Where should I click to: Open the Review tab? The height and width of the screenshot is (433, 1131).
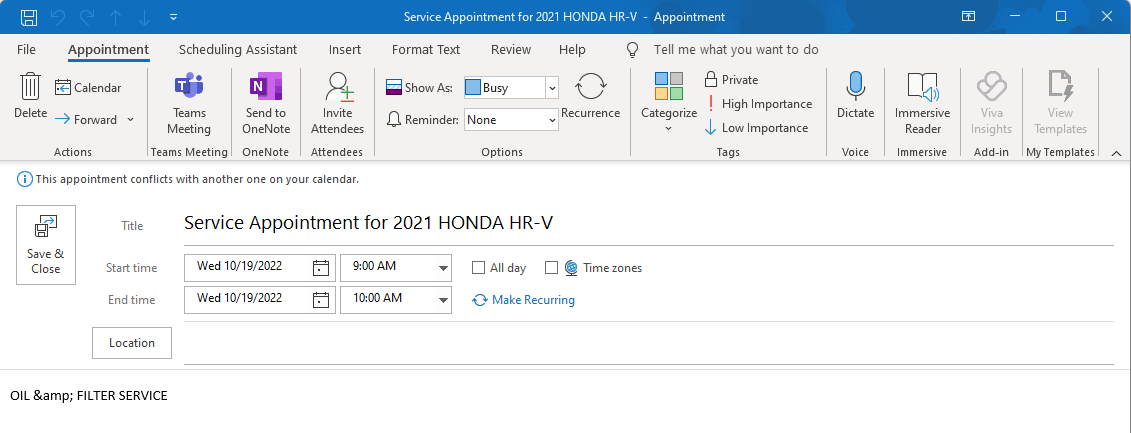point(511,50)
